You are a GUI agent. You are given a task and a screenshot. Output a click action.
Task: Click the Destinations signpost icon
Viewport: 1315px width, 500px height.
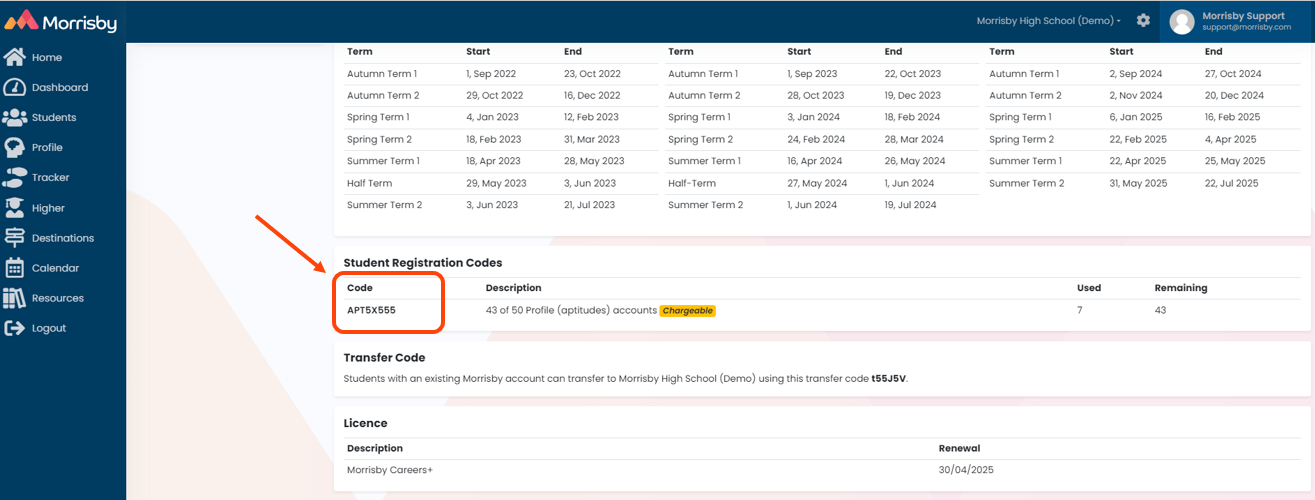tap(14, 238)
